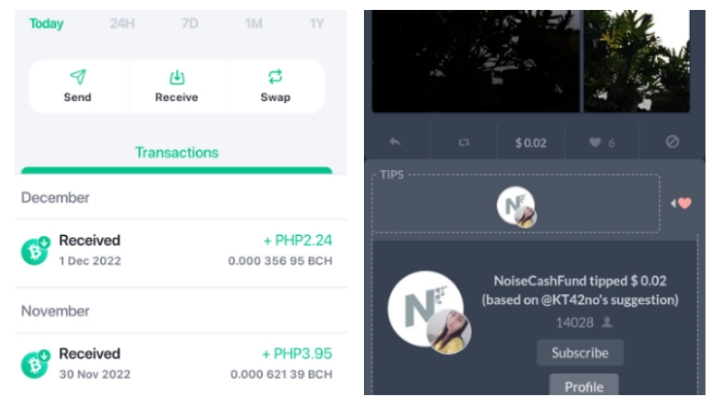Viewport: 720px width, 405px height.
Task: Open NoiseCashFund's Profile button
Action: tap(584, 386)
